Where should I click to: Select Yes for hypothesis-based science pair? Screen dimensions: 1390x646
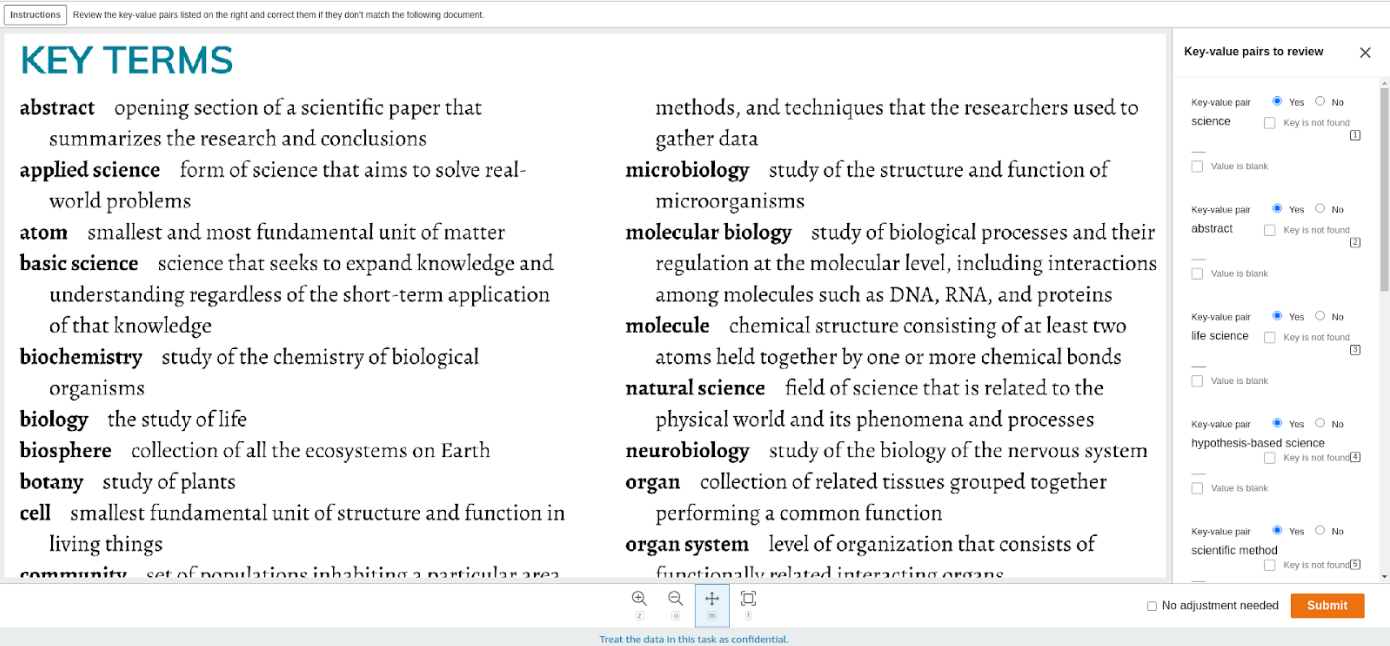click(1278, 423)
